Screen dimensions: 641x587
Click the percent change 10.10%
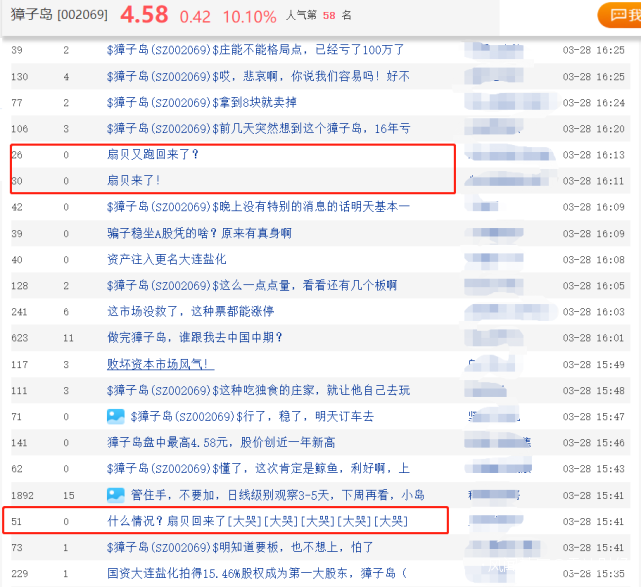tap(250, 17)
